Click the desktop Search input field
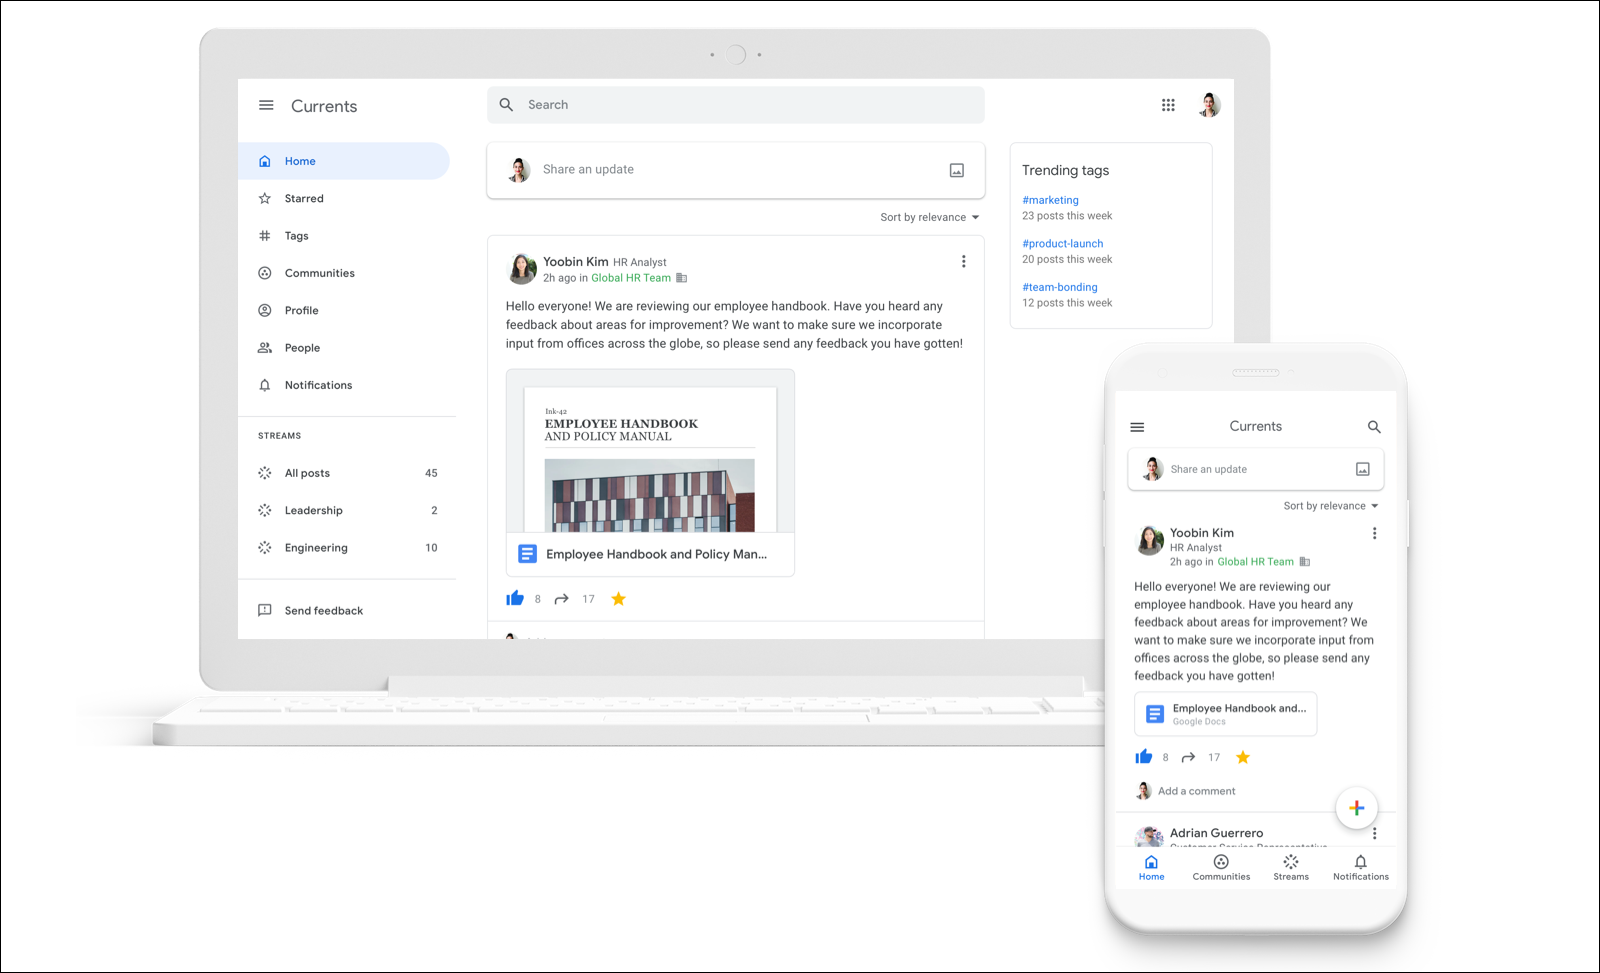 click(735, 105)
